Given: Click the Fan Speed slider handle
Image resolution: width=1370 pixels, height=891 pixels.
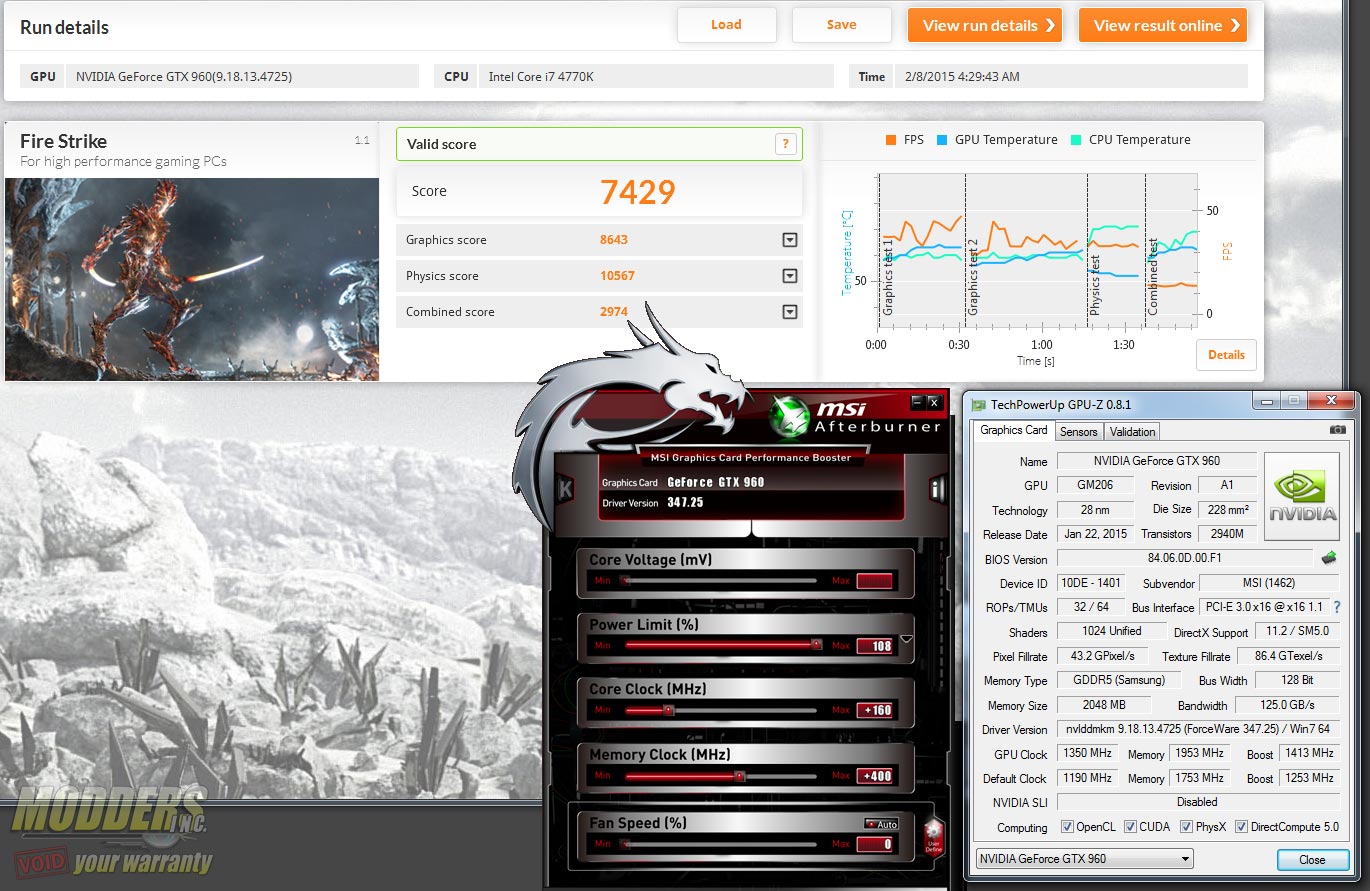Looking at the screenshot, I should click(x=626, y=843).
